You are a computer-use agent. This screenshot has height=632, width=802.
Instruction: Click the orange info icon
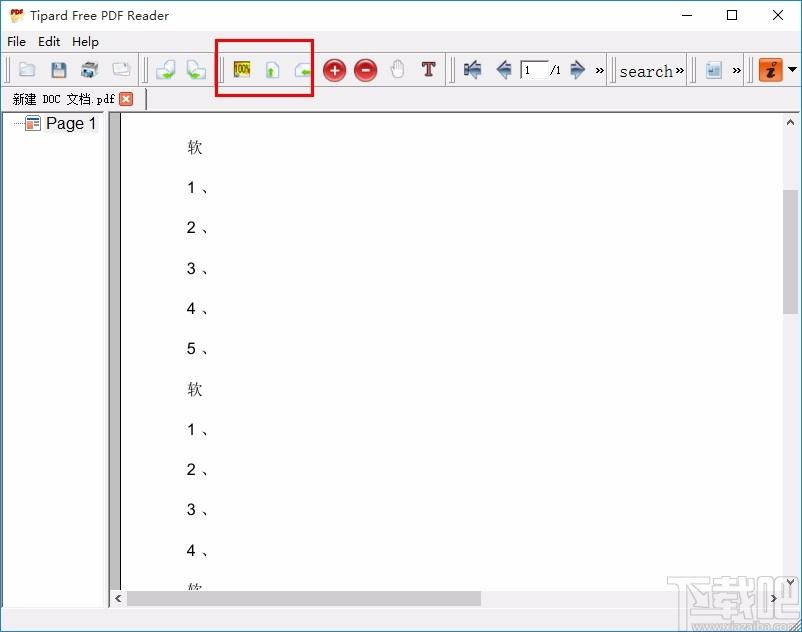pos(771,70)
